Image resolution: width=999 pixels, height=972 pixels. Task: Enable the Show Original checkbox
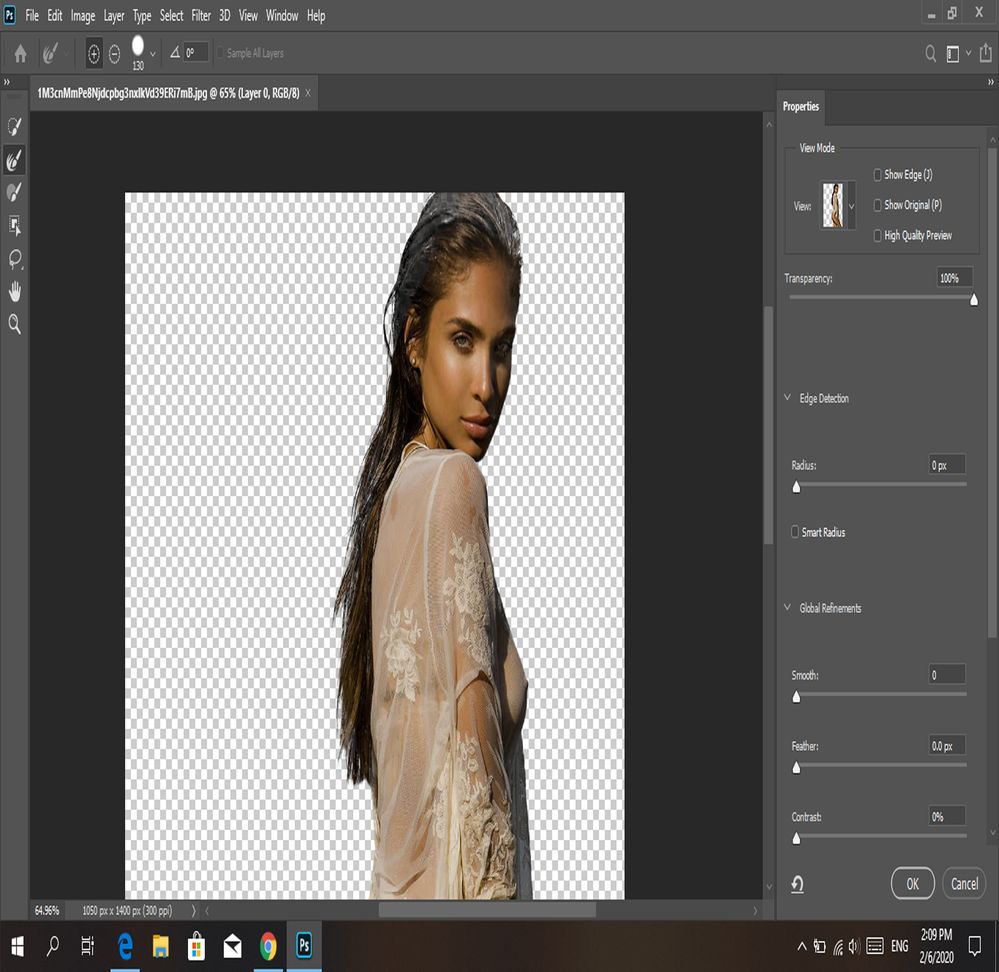click(x=878, y=205)
